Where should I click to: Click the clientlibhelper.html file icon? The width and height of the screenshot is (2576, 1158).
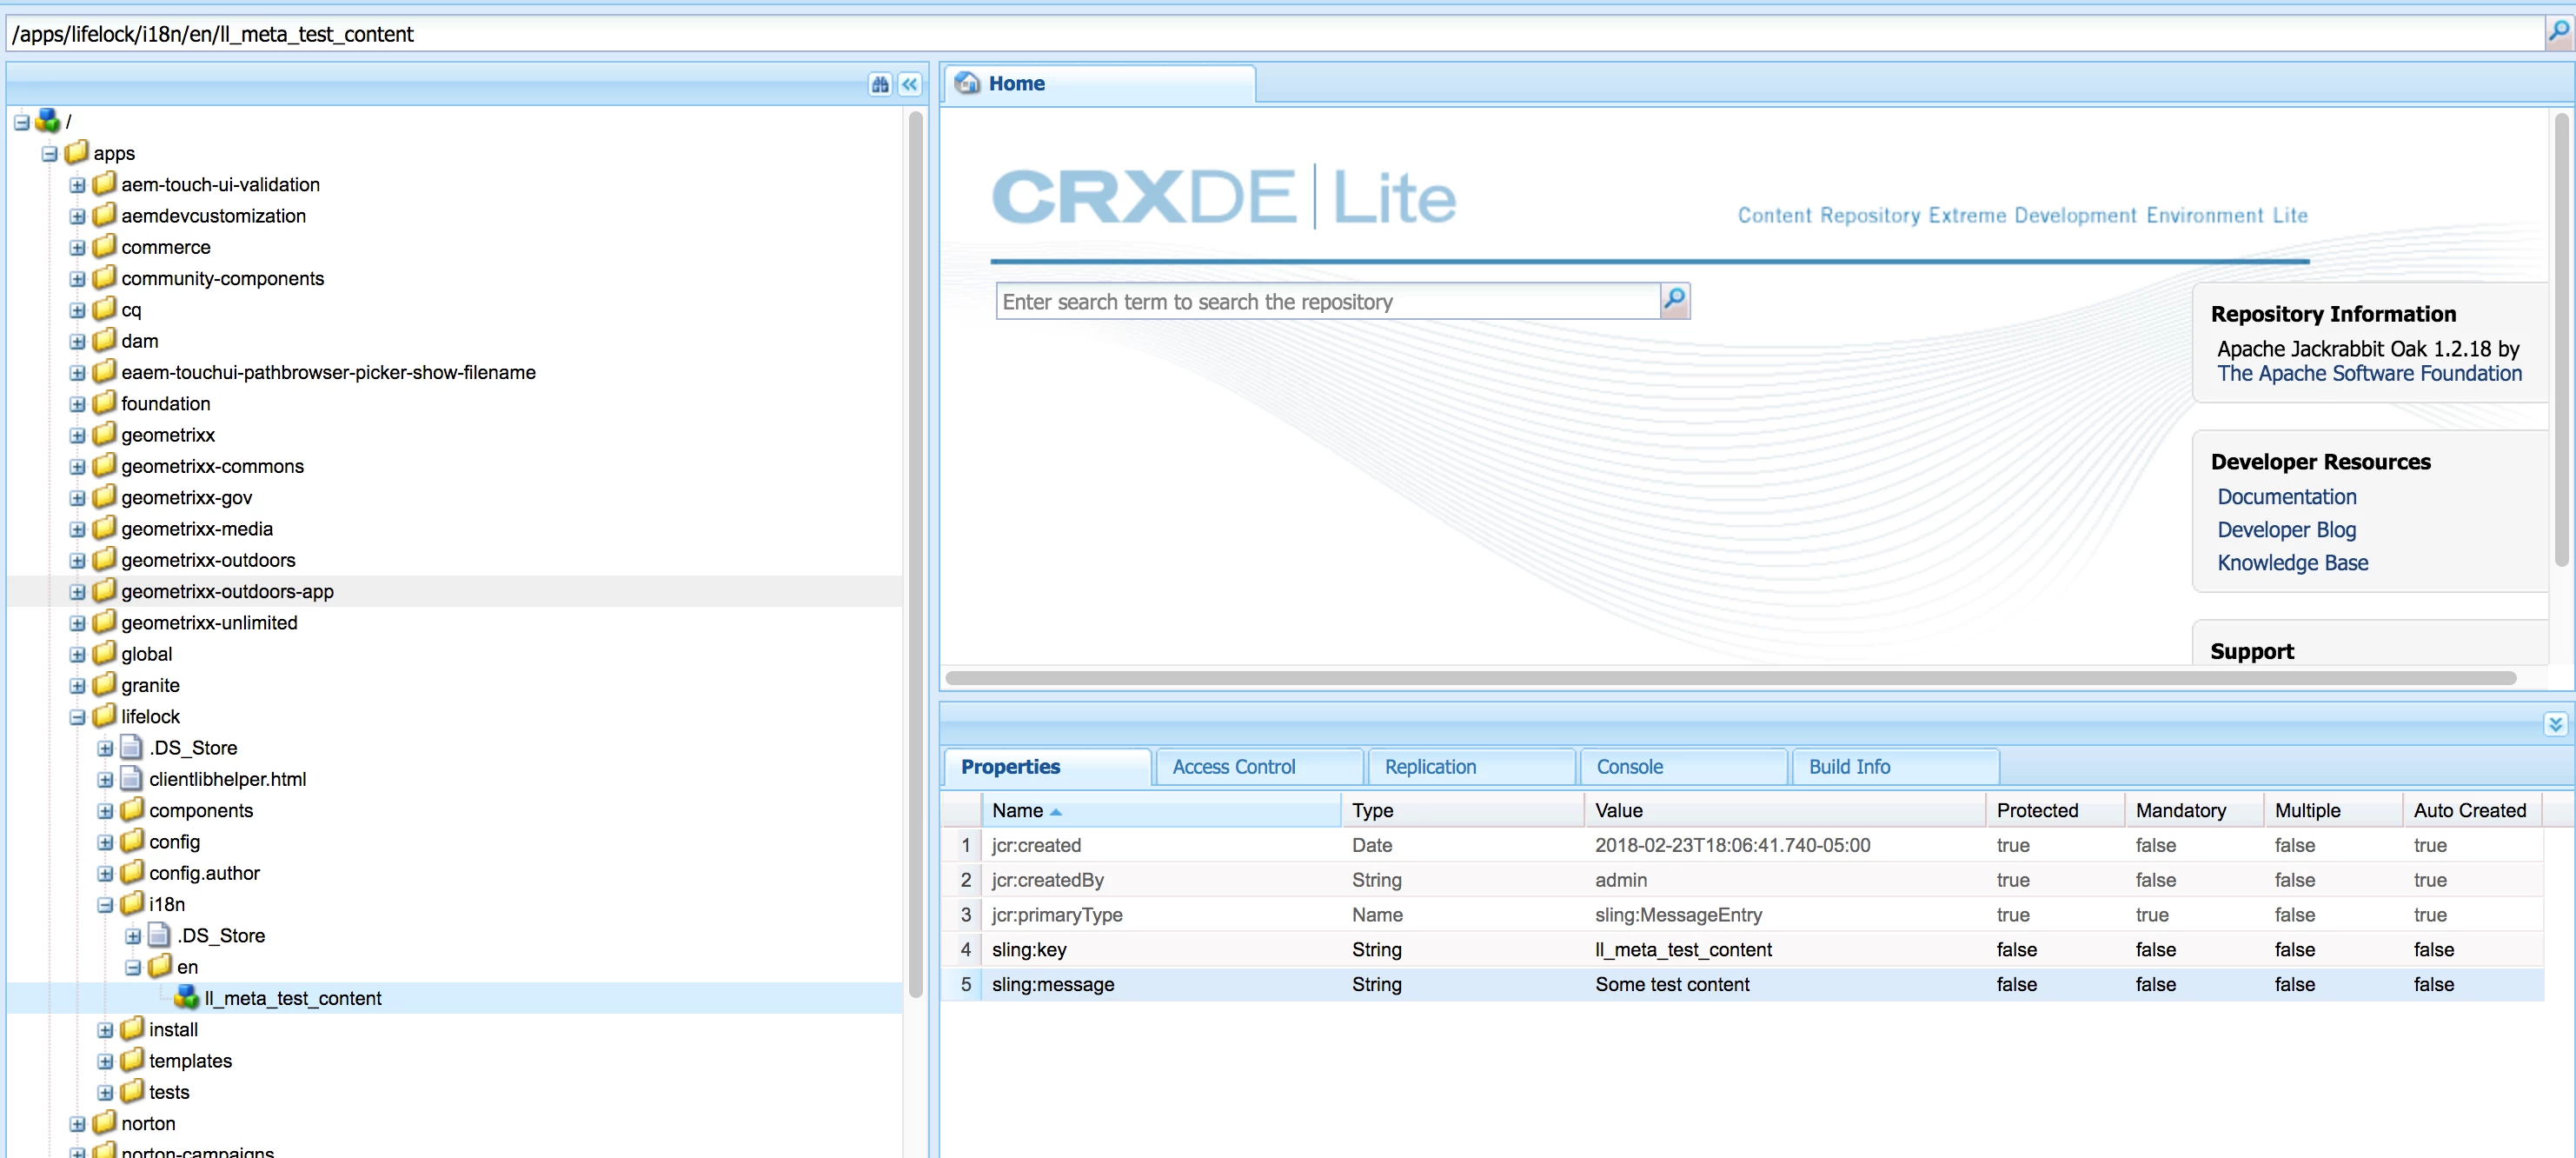point(131,778)
